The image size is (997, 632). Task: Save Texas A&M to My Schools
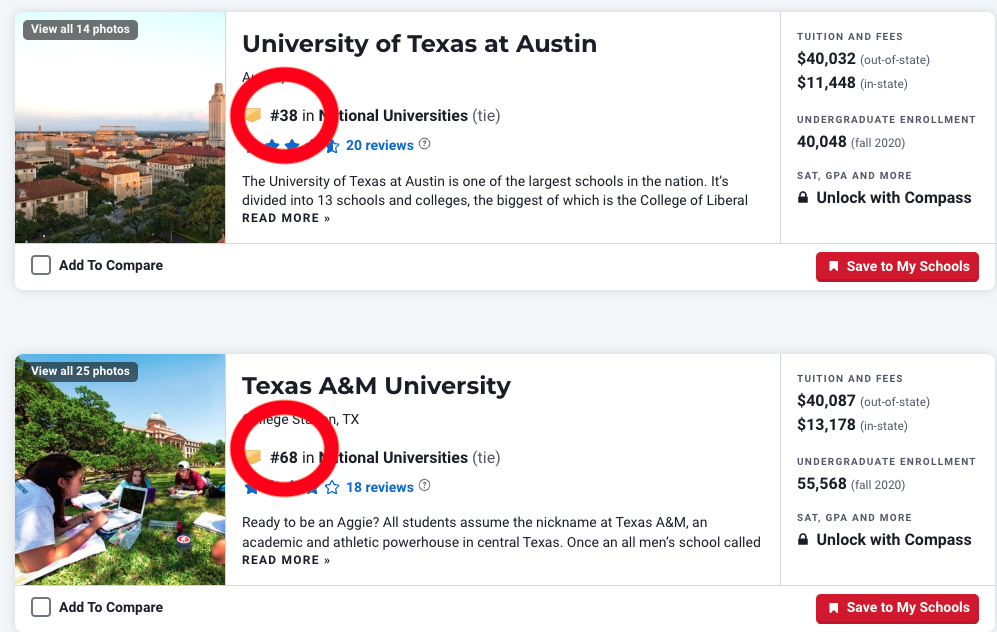[897, 608]
